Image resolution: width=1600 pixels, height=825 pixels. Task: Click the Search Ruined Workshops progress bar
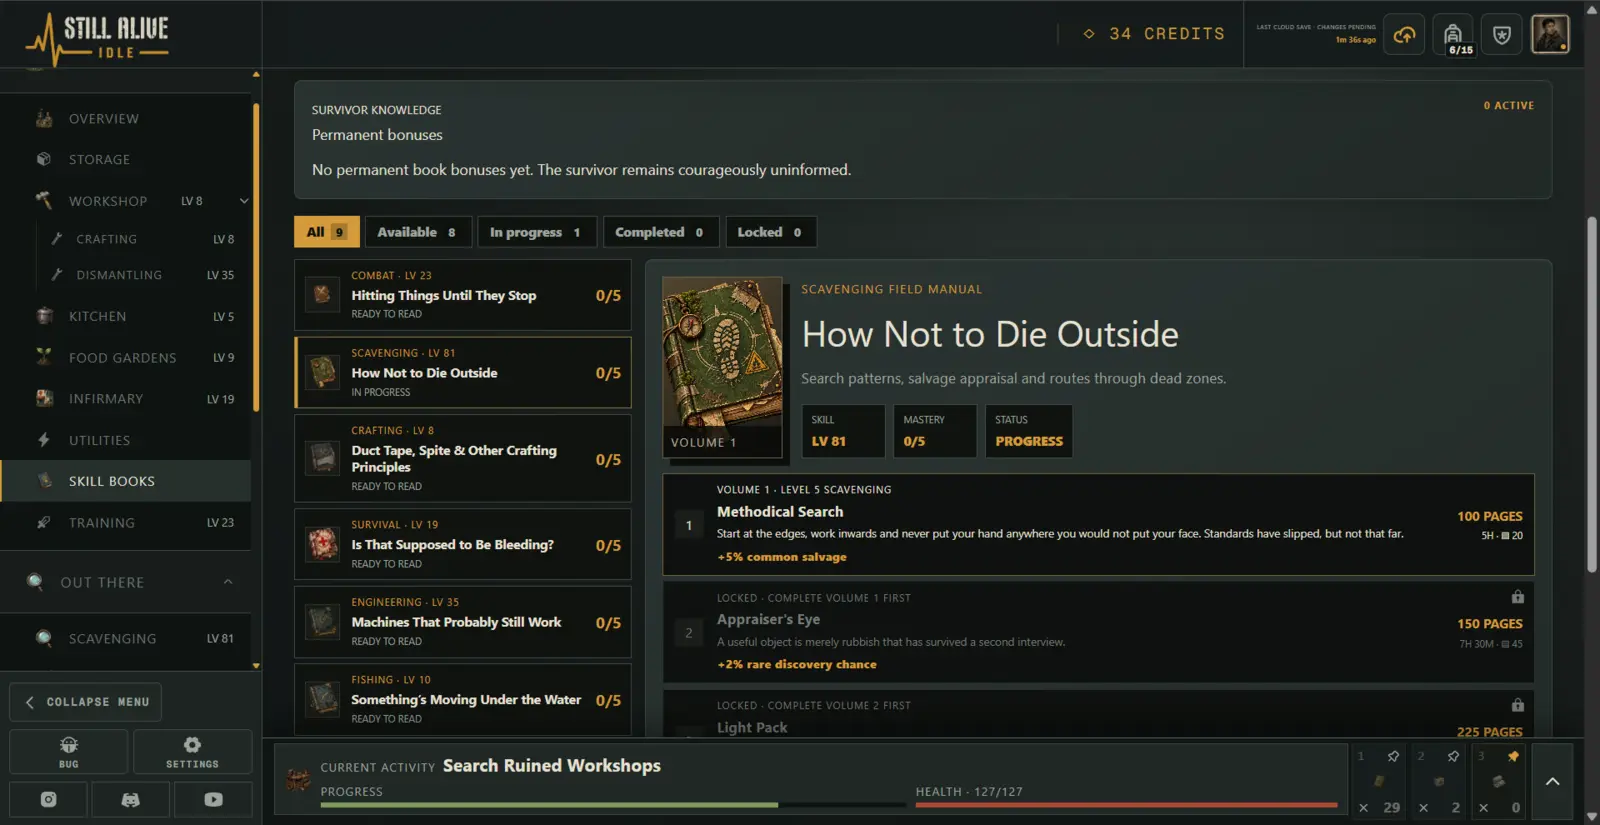613,804
